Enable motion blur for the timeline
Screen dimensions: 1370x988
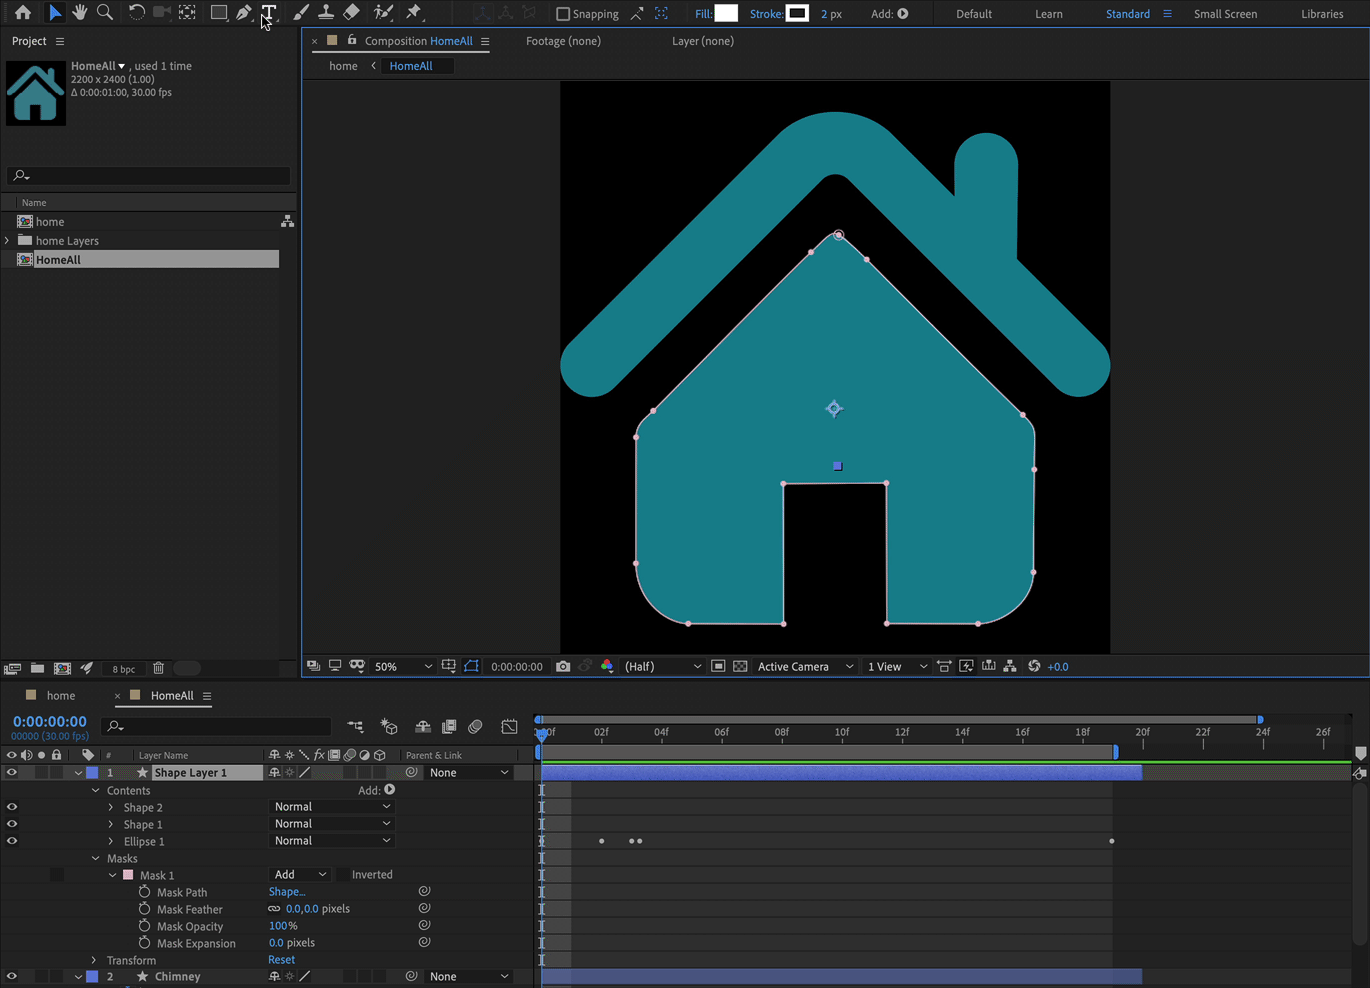tap(476, 727)
